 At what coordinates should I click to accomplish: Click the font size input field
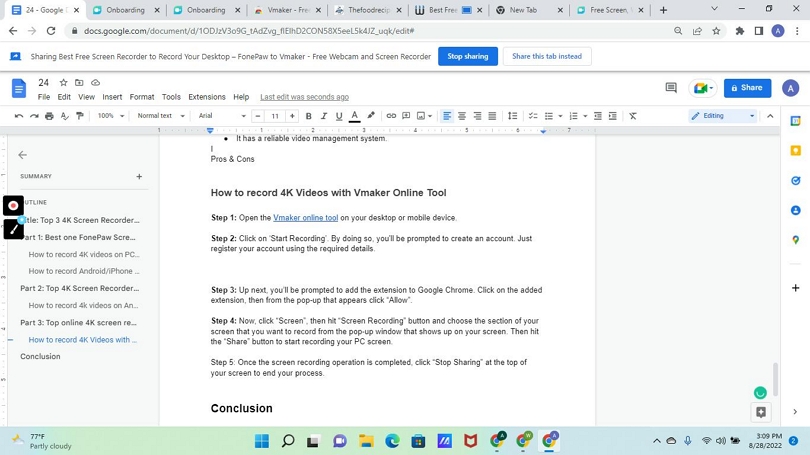(x=275, y=116)
